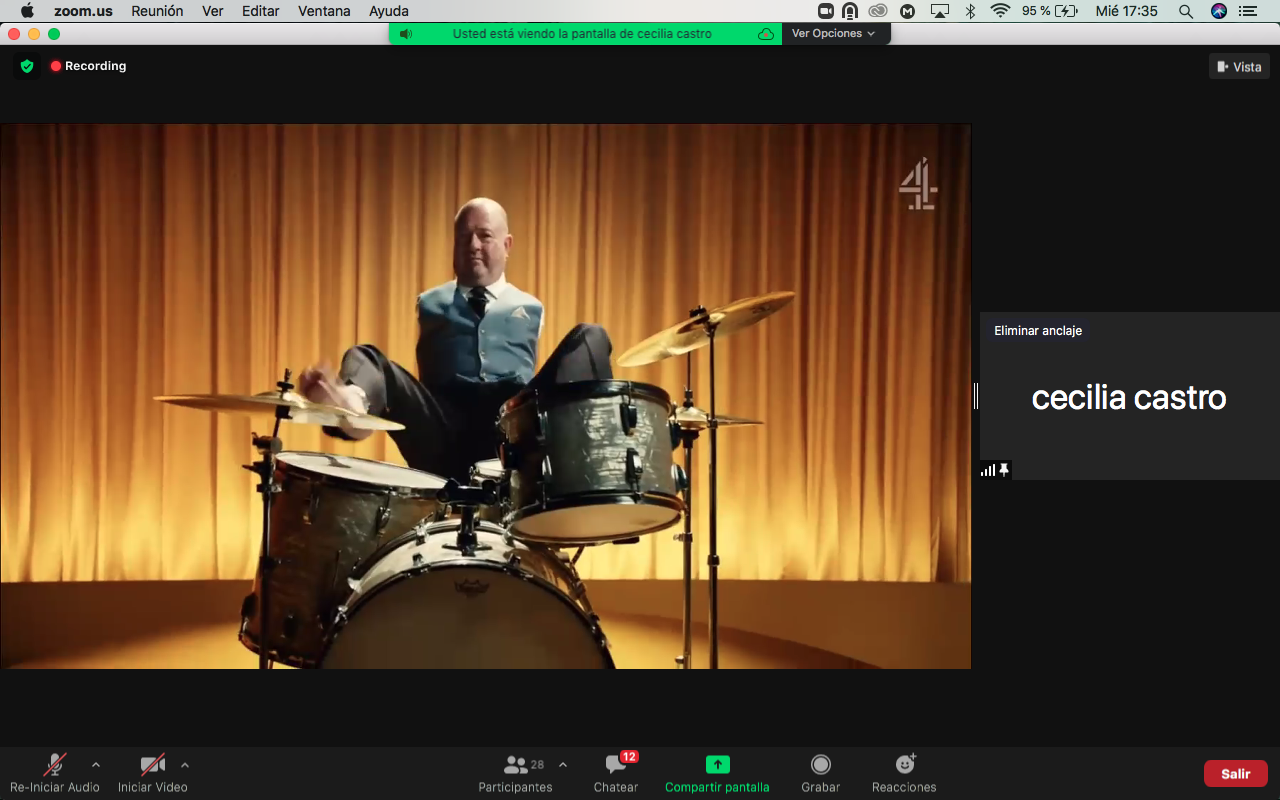Open the zoom.us application menu
The image size is (1280, 800).
click(x=83, y=11)
